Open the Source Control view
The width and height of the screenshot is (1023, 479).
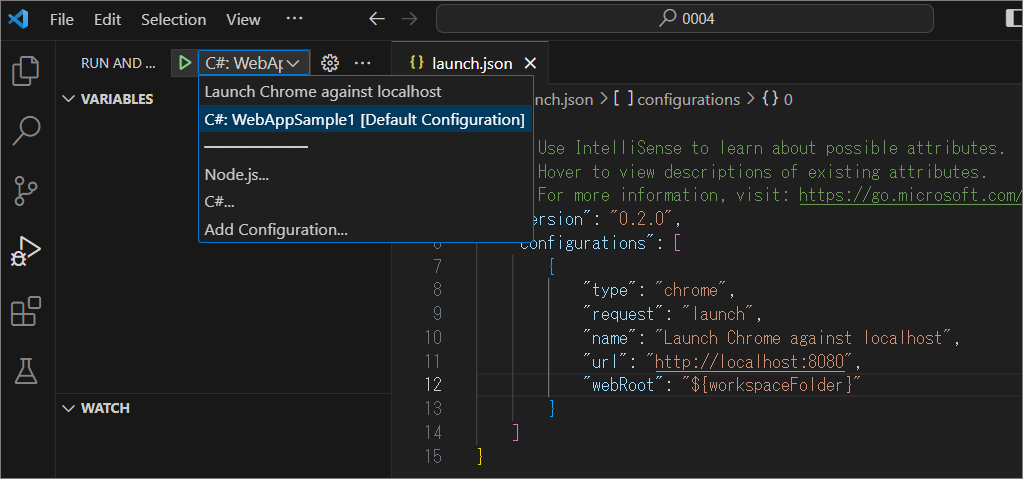[25, 189]
